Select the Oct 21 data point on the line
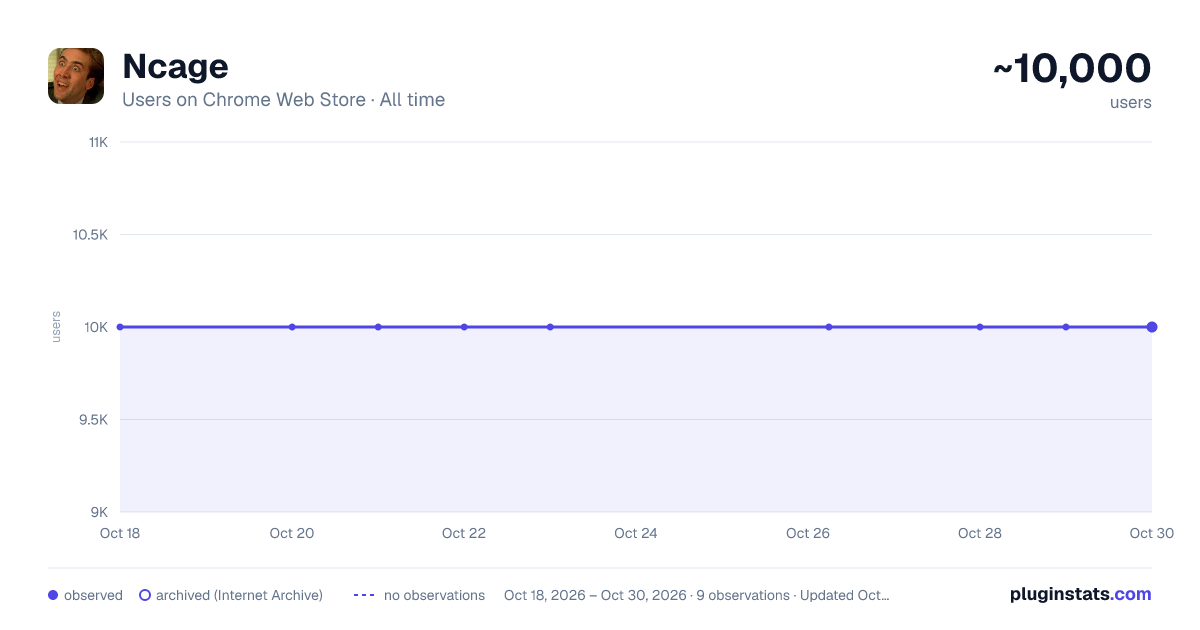 click(x=378, y=327)
